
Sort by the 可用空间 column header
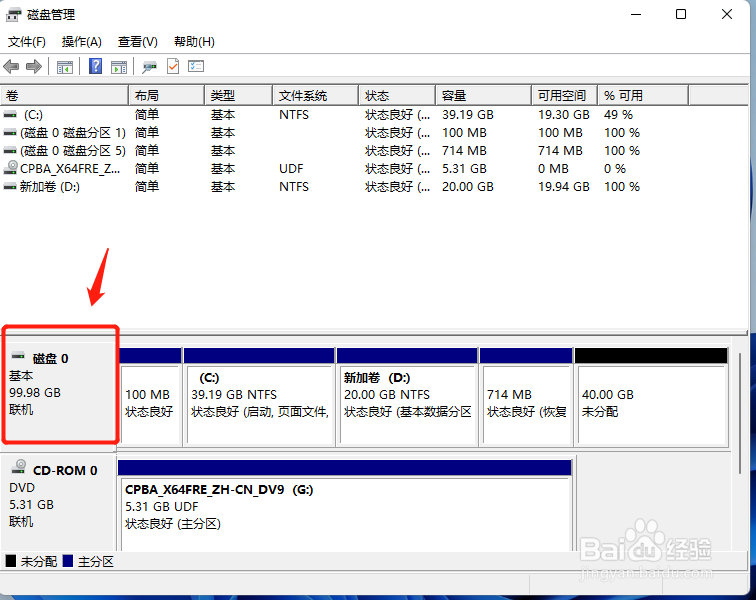(x=565, y=95)
